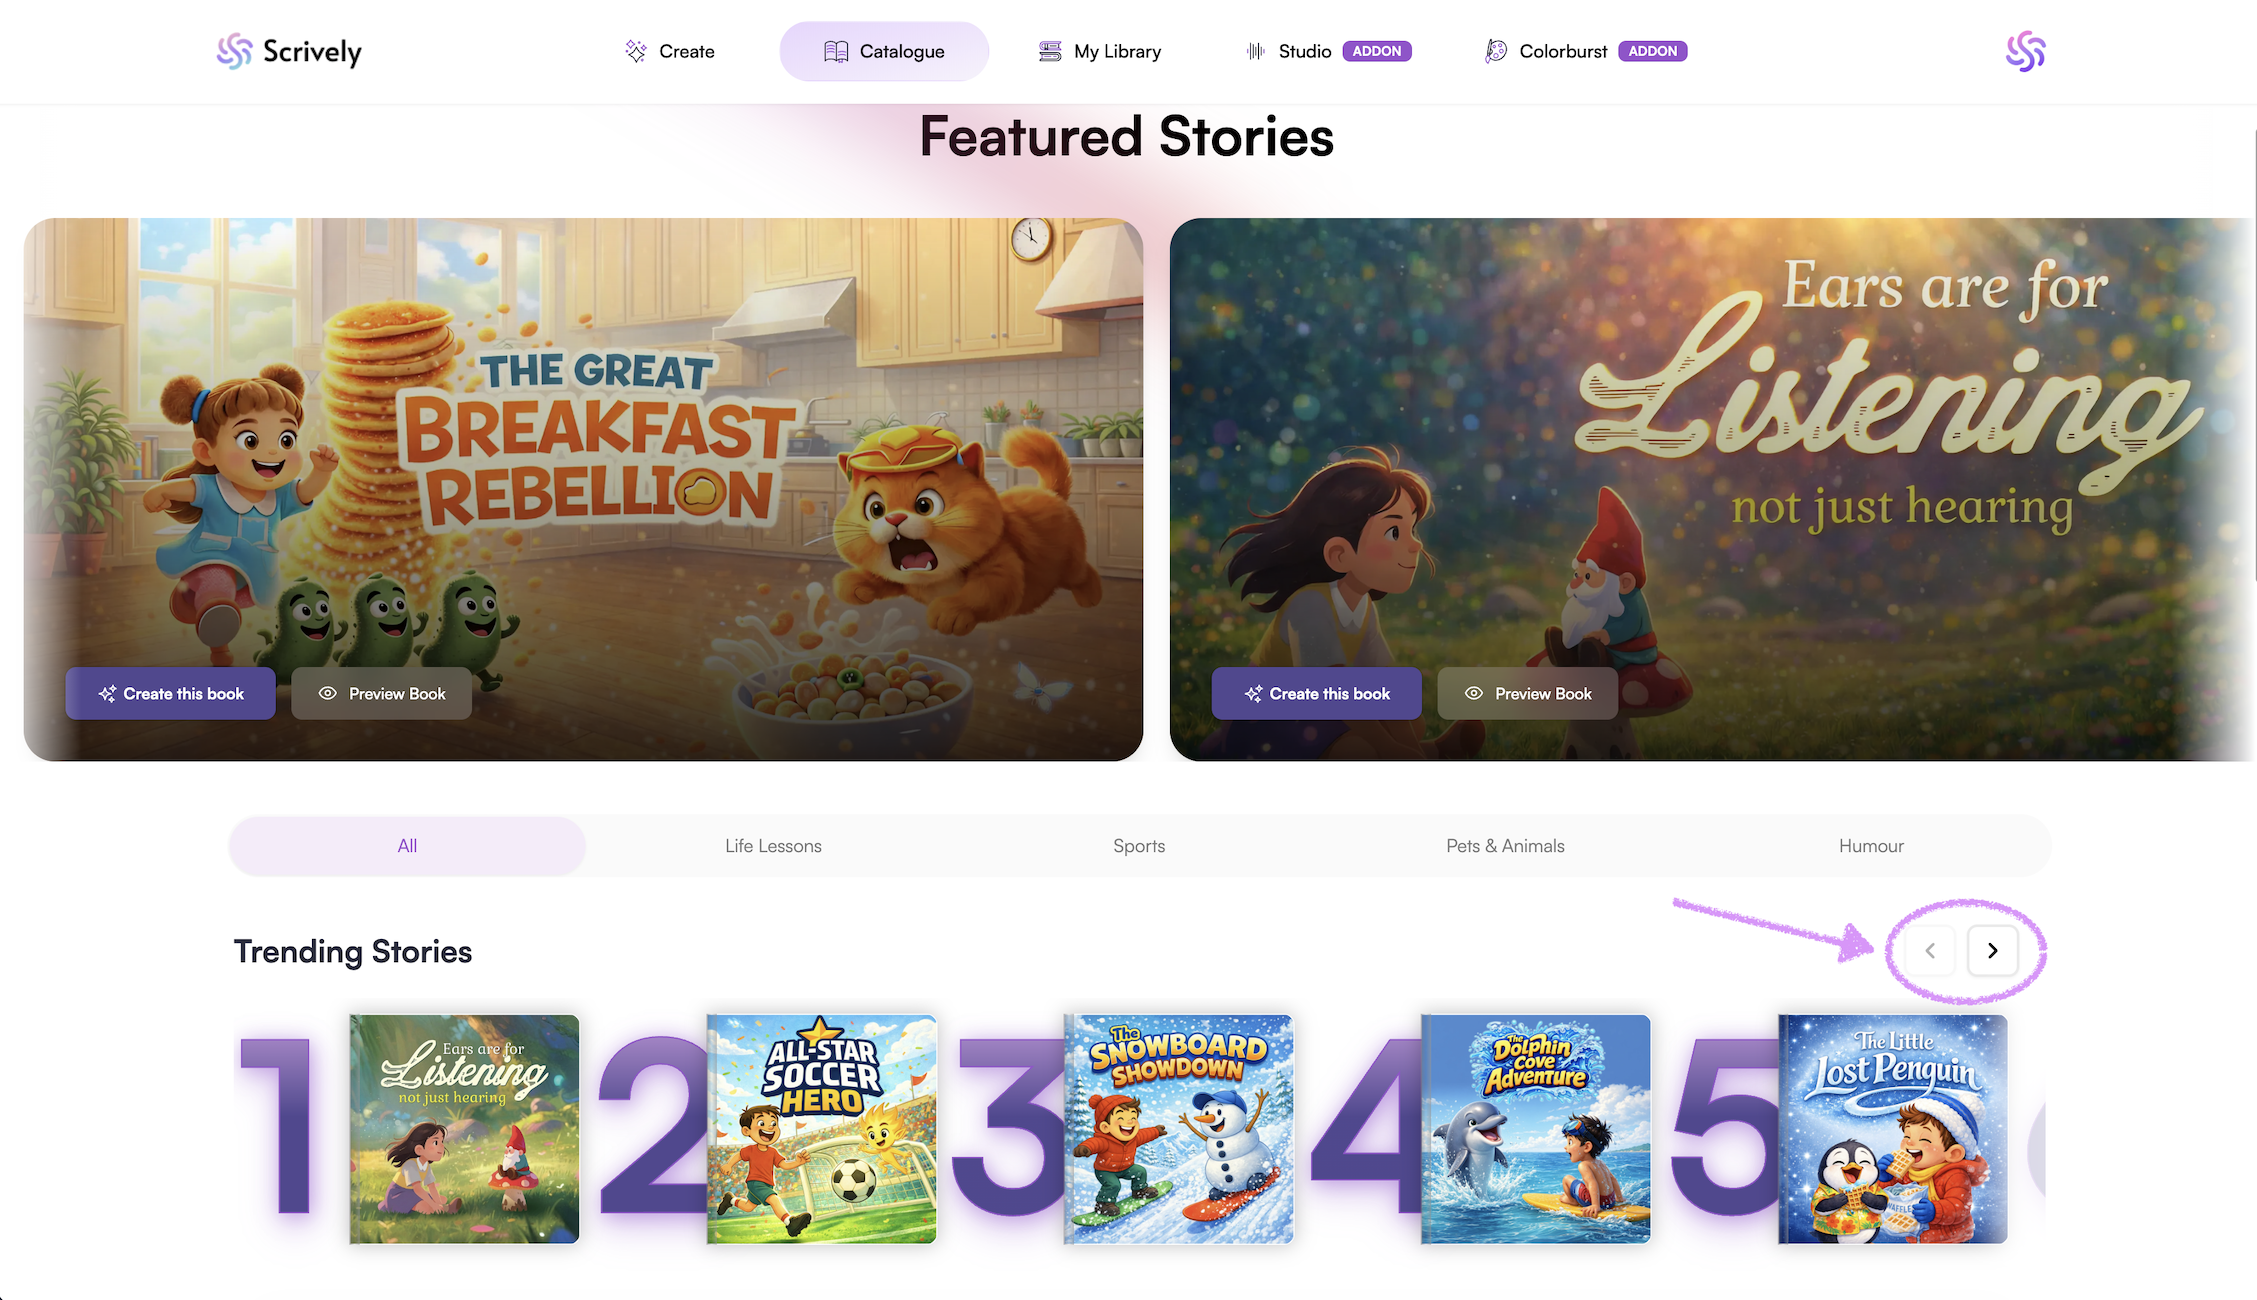Switch to the Sports category tab
Viewport: 2257px width, 1300px height.
point(1139,846)
